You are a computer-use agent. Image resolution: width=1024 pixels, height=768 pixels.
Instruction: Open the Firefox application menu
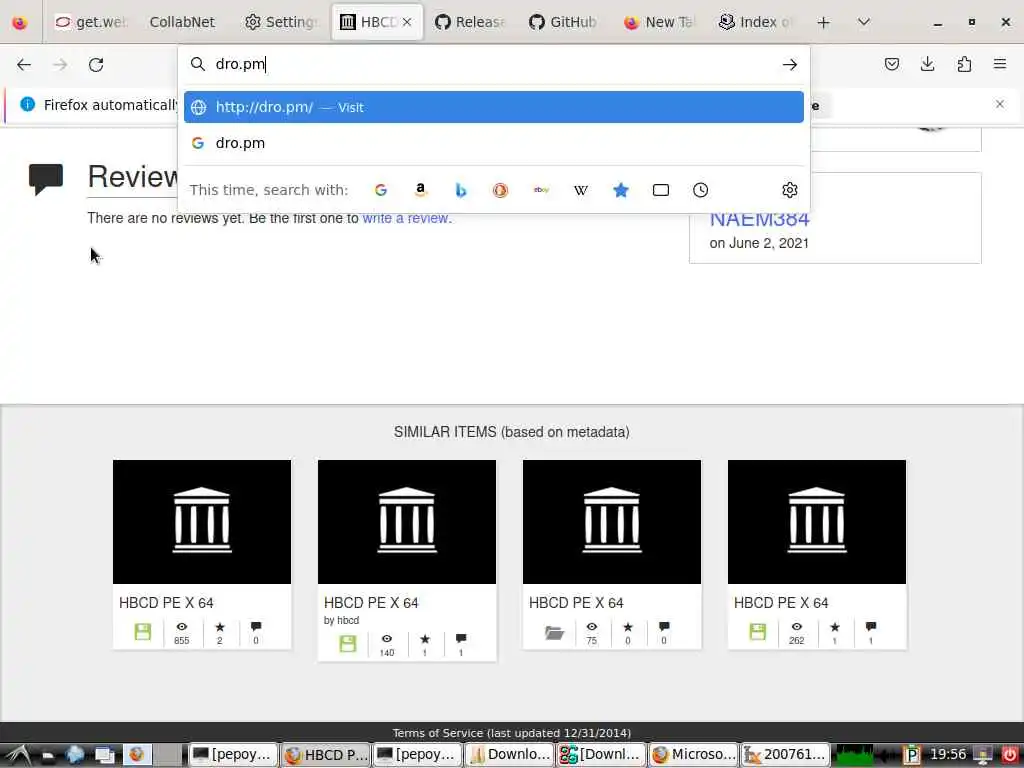[1000, 64]
